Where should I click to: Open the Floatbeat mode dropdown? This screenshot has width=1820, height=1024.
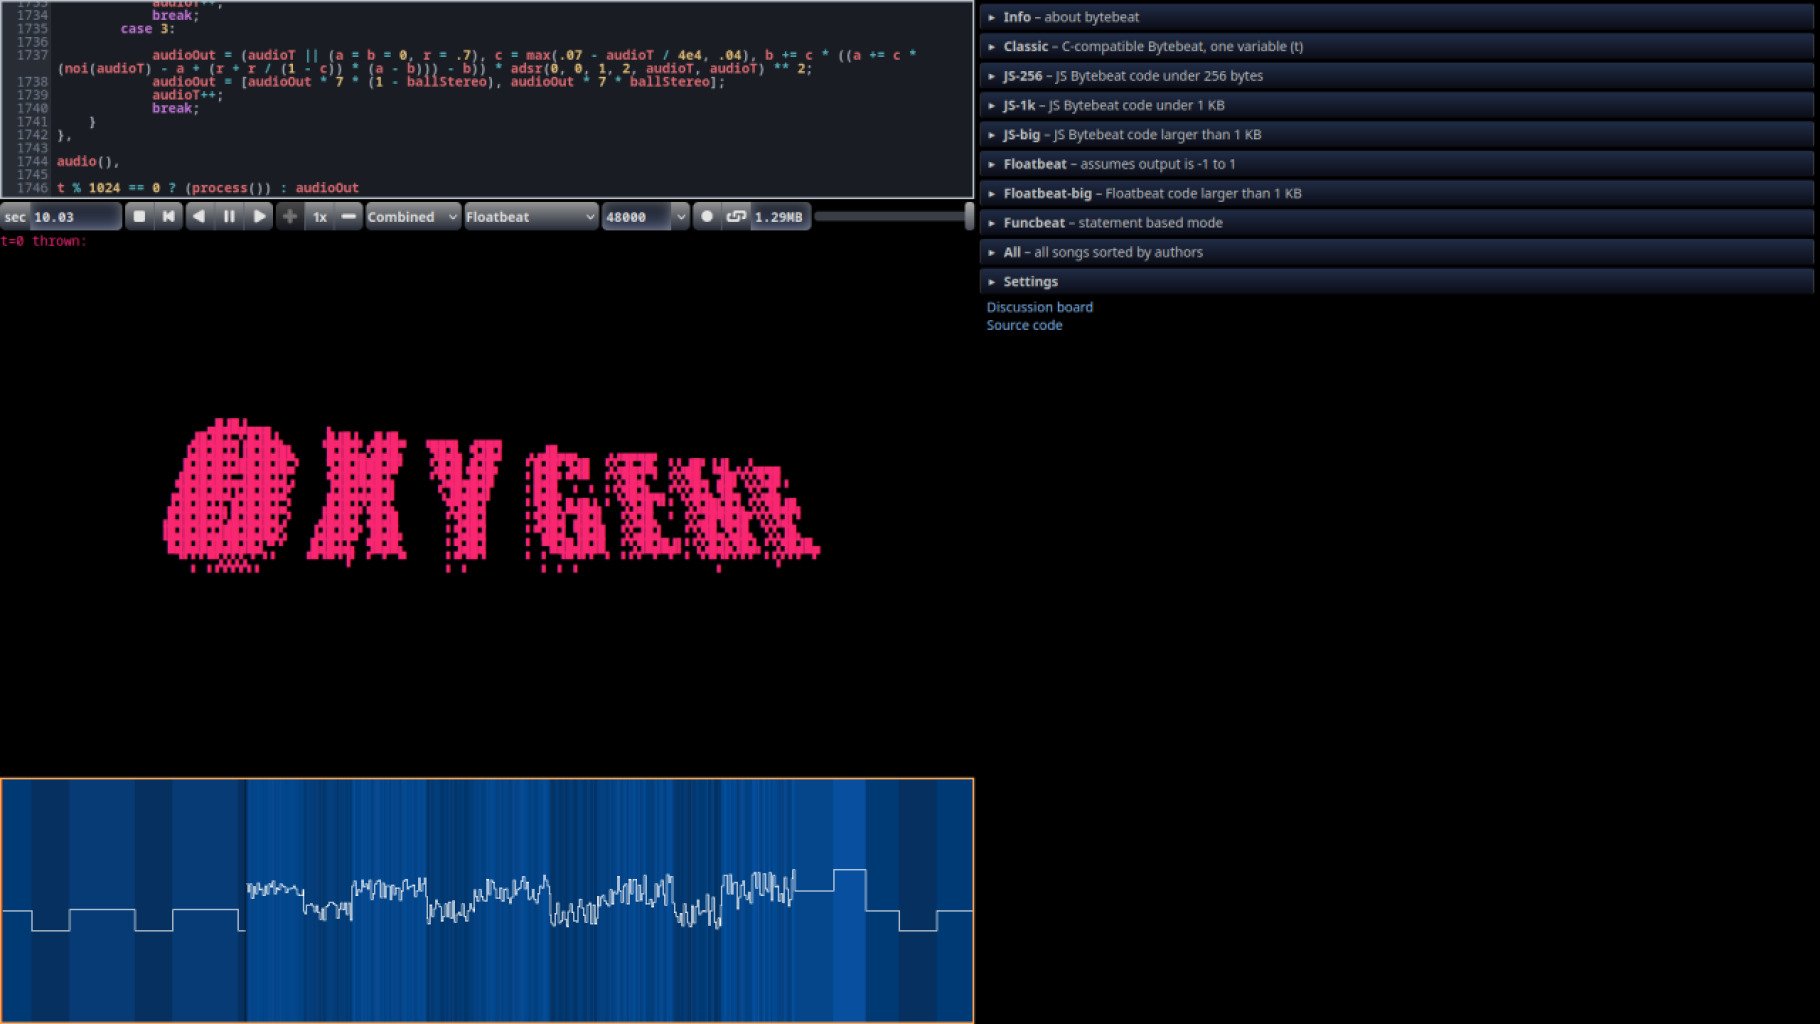pos(530,216)
